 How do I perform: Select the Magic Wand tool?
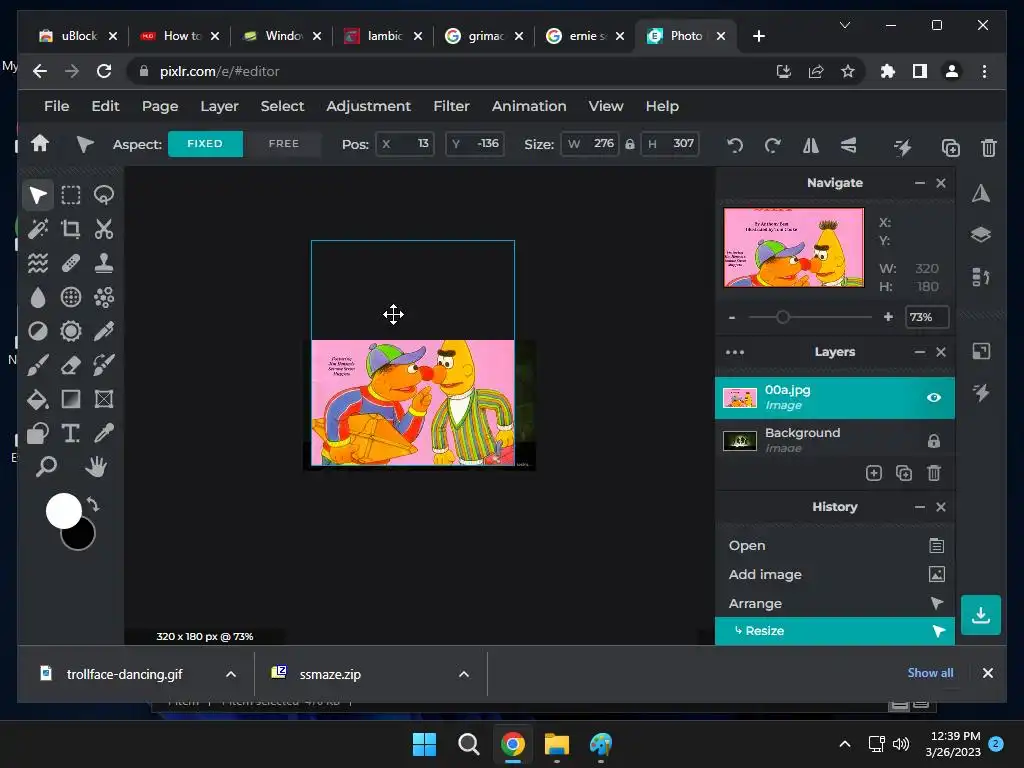pos(38,229)
